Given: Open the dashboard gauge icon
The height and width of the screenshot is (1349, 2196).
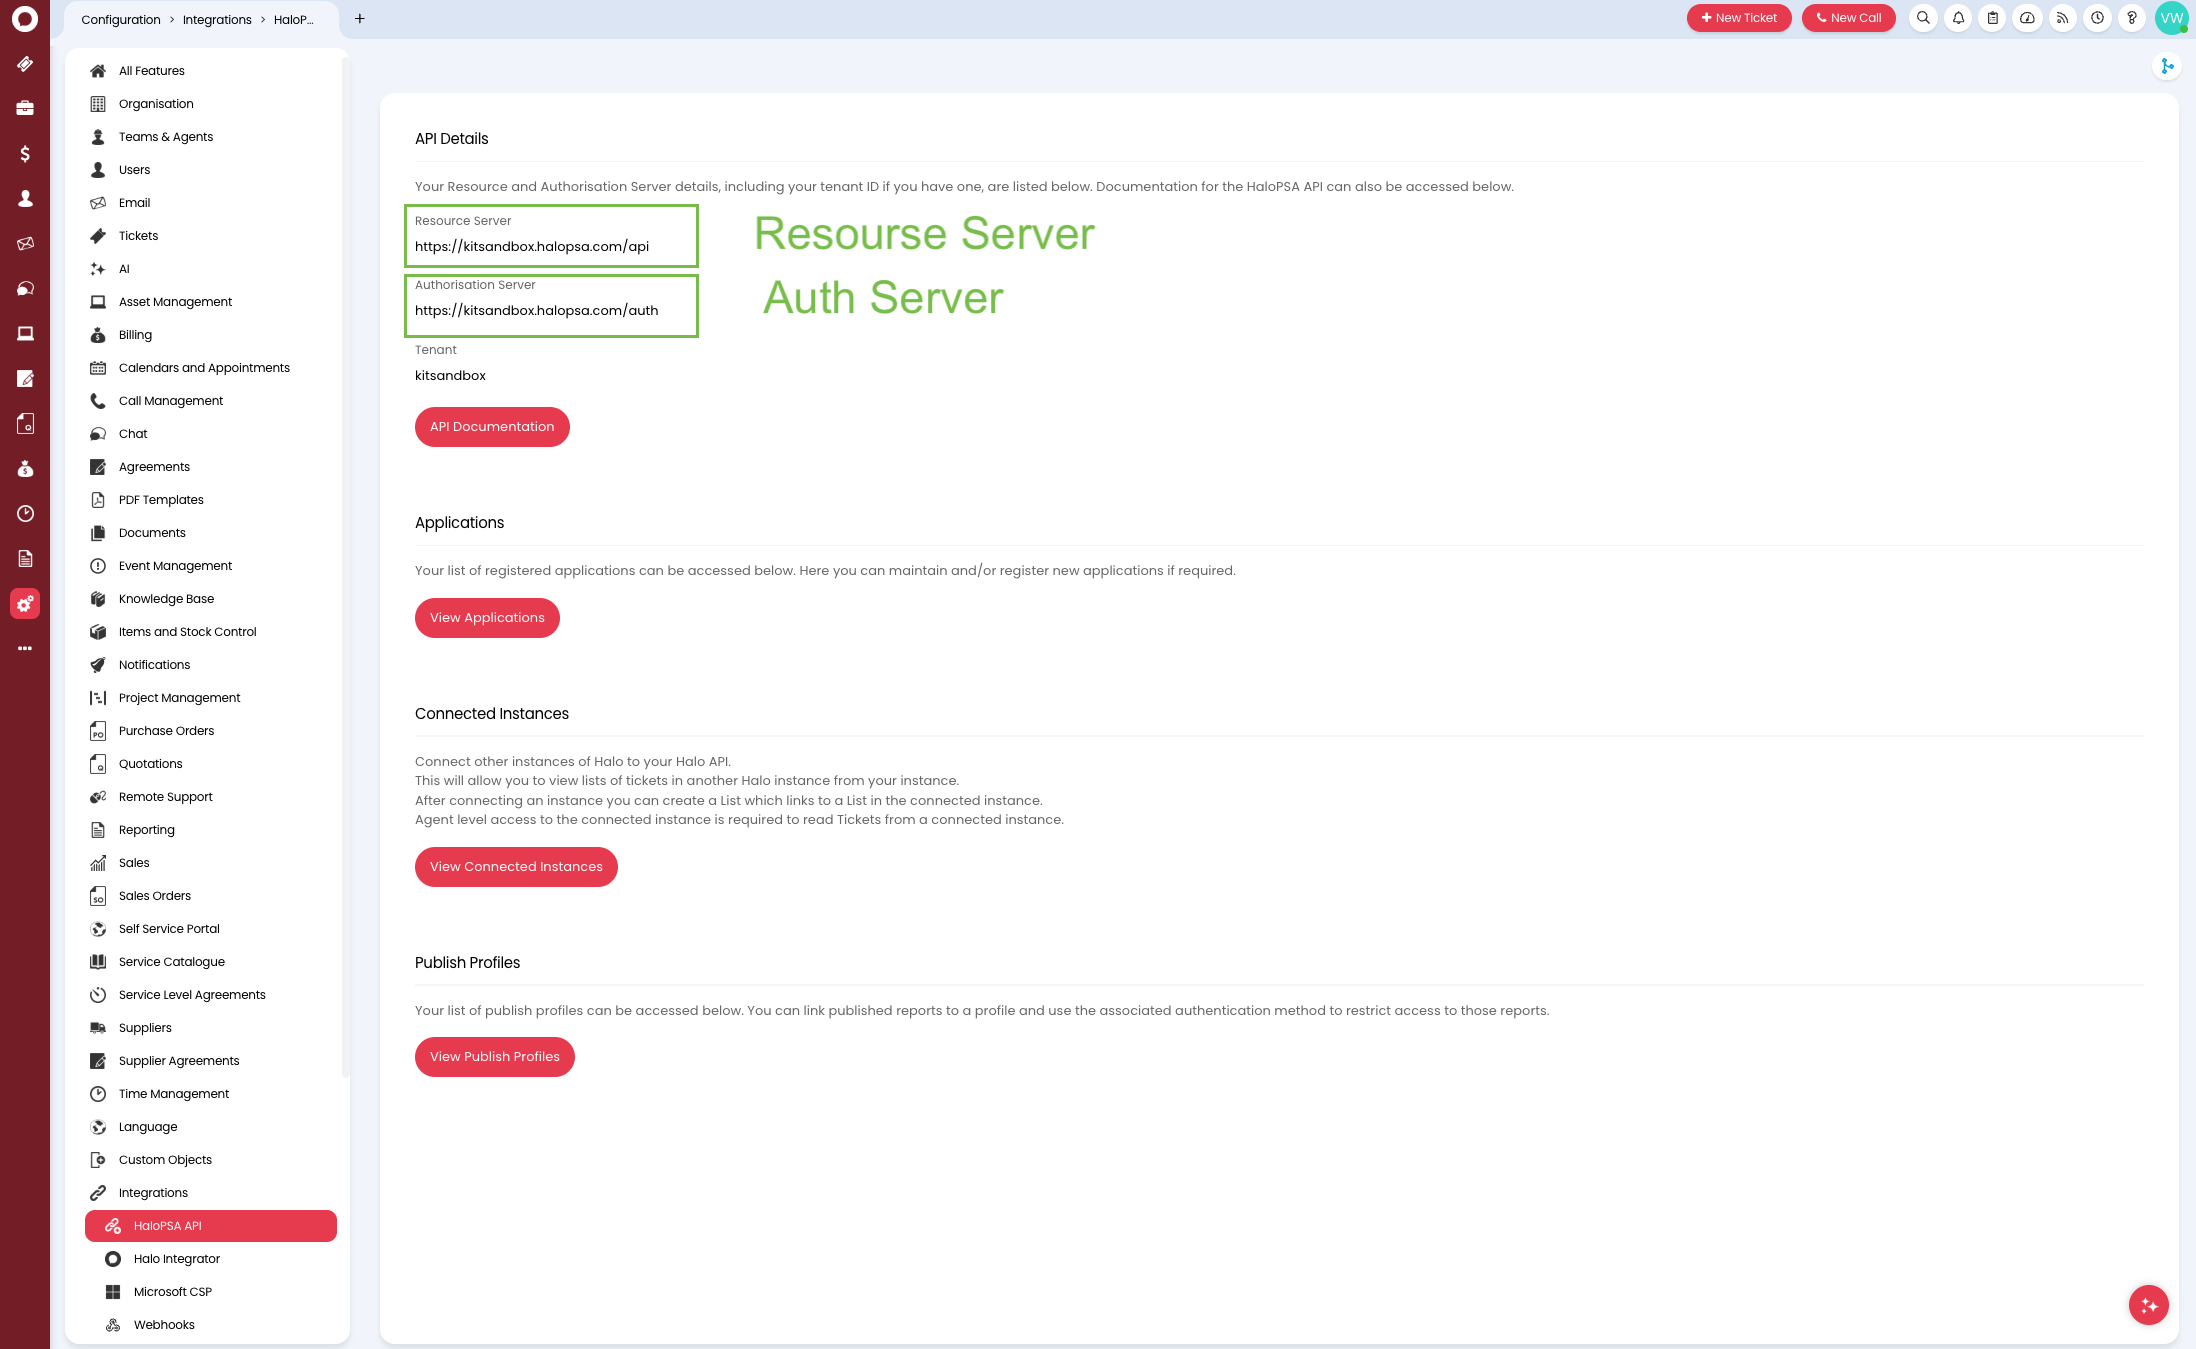Looking at the screenshot, I should pyautogui.click(x=2028, y=18).
